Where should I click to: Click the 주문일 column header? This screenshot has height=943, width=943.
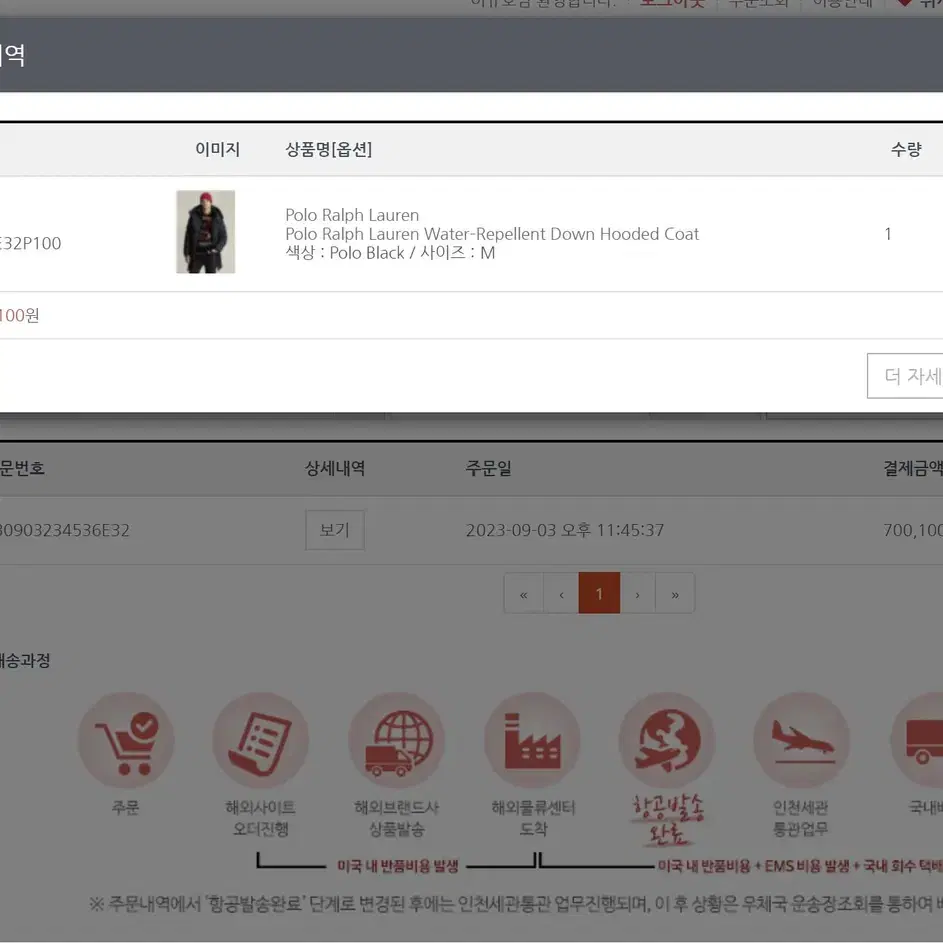pos(488,468)
